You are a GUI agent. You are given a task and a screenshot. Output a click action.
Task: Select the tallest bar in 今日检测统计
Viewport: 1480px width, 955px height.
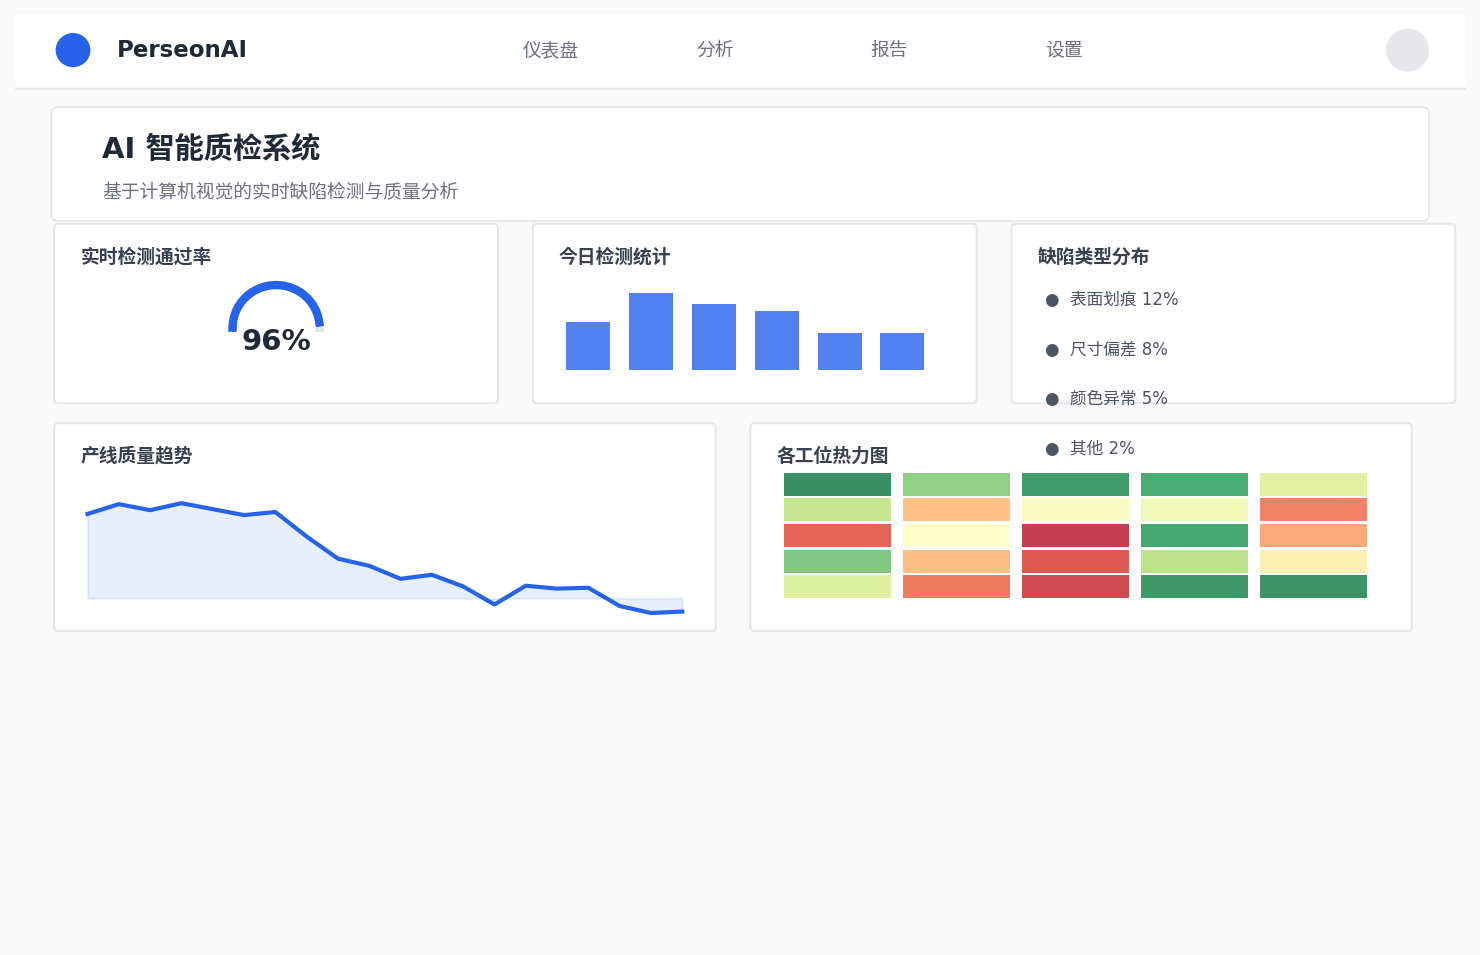651,331
